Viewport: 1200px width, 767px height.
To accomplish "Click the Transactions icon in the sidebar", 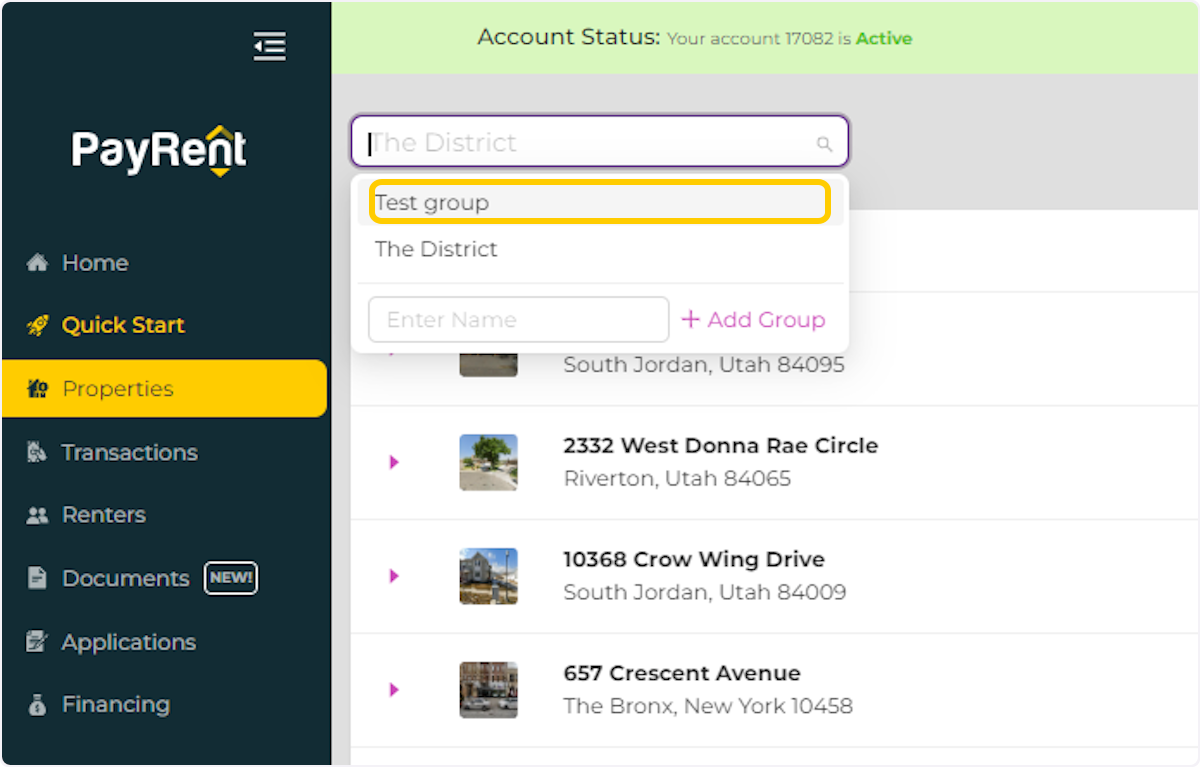I will [36, 452].
